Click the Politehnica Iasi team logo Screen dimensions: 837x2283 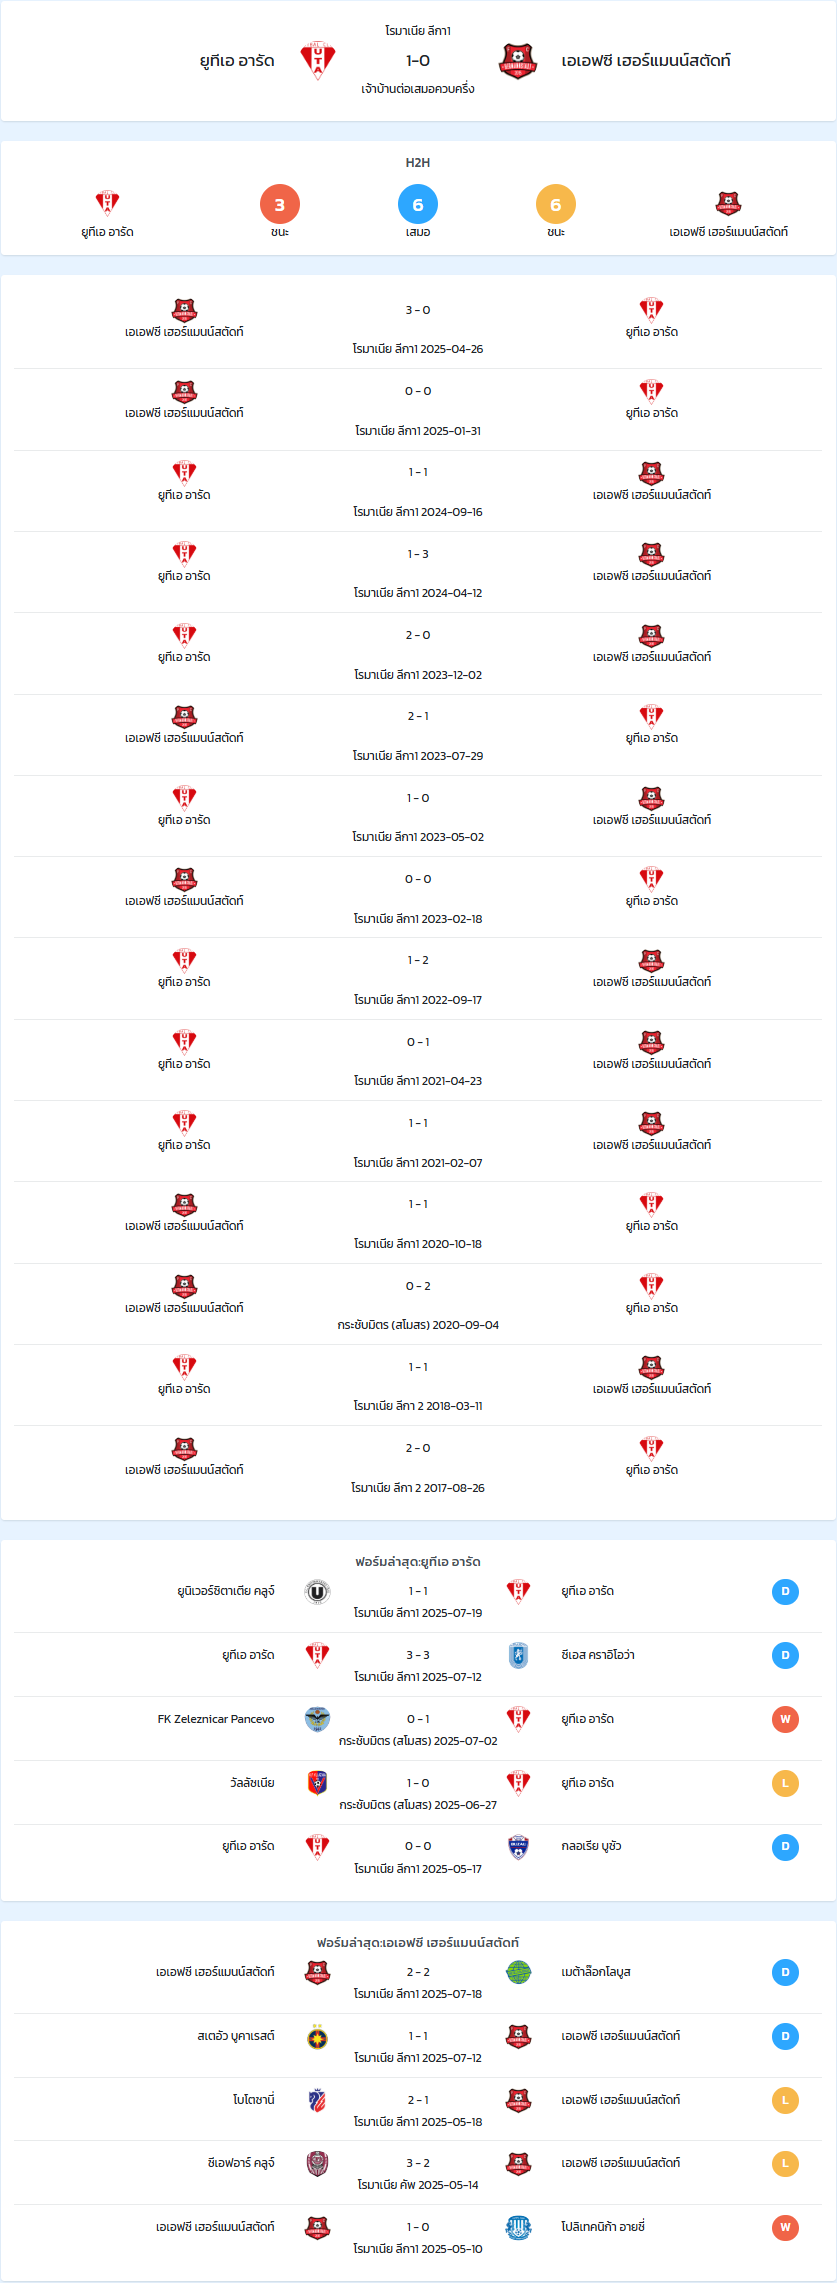tap(518, 2227)
